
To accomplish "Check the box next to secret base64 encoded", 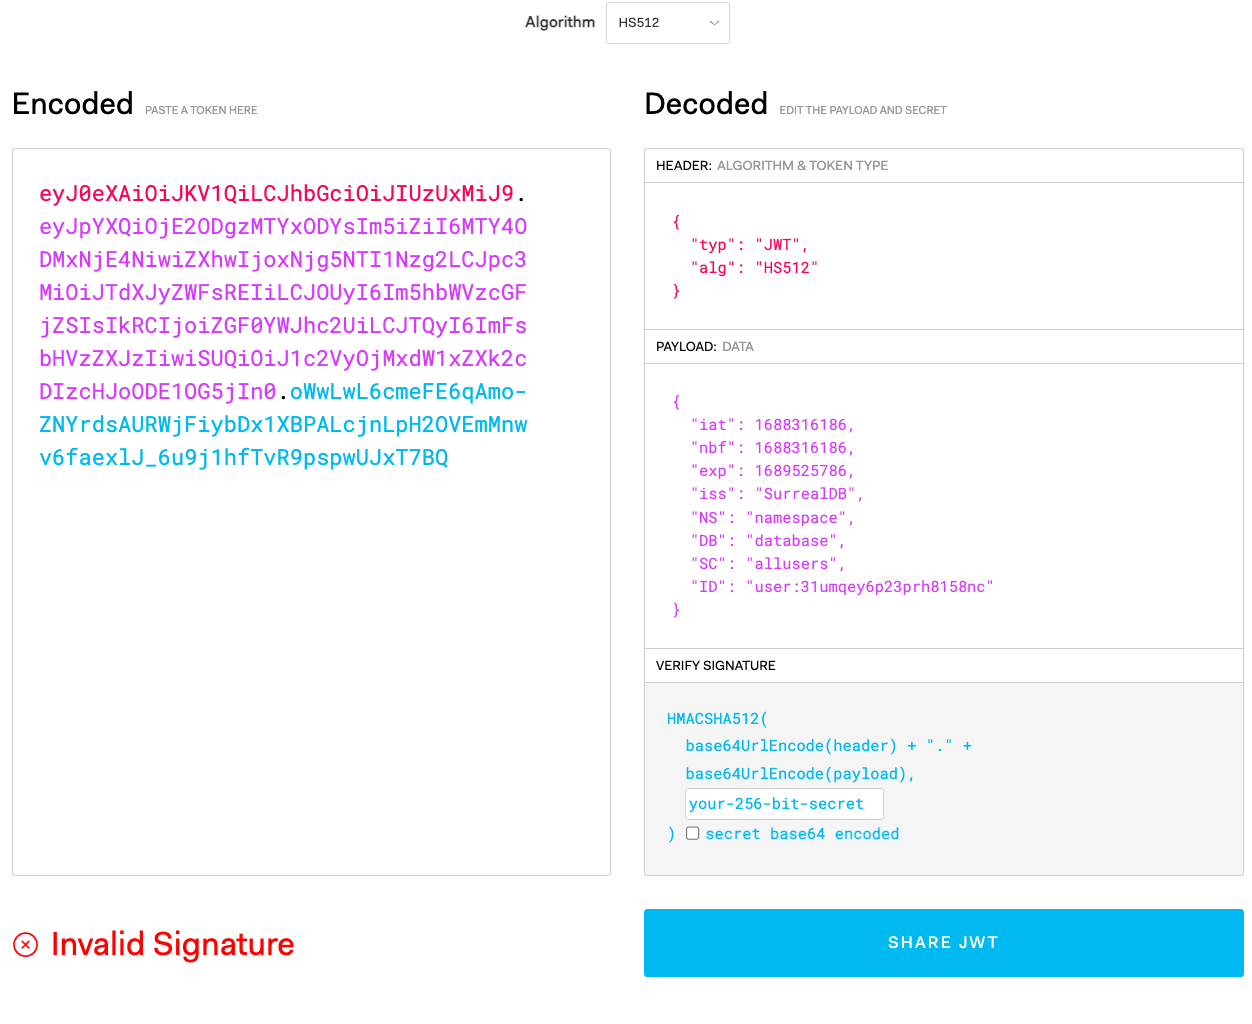I will (x=692, y=833).
